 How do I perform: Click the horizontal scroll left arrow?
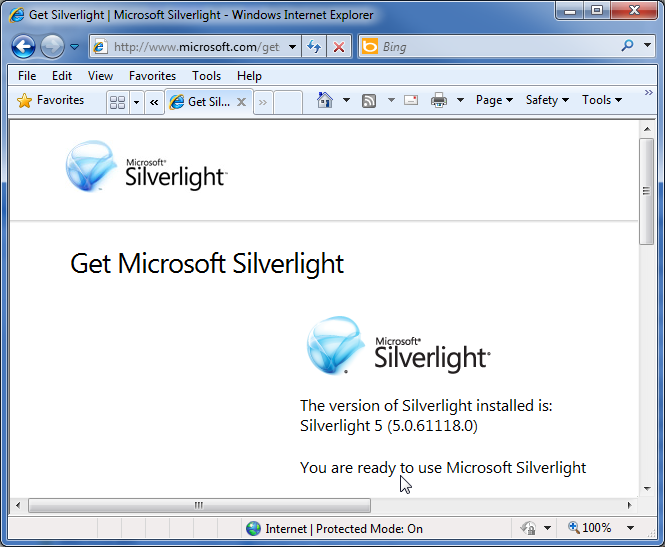(18, 505)
